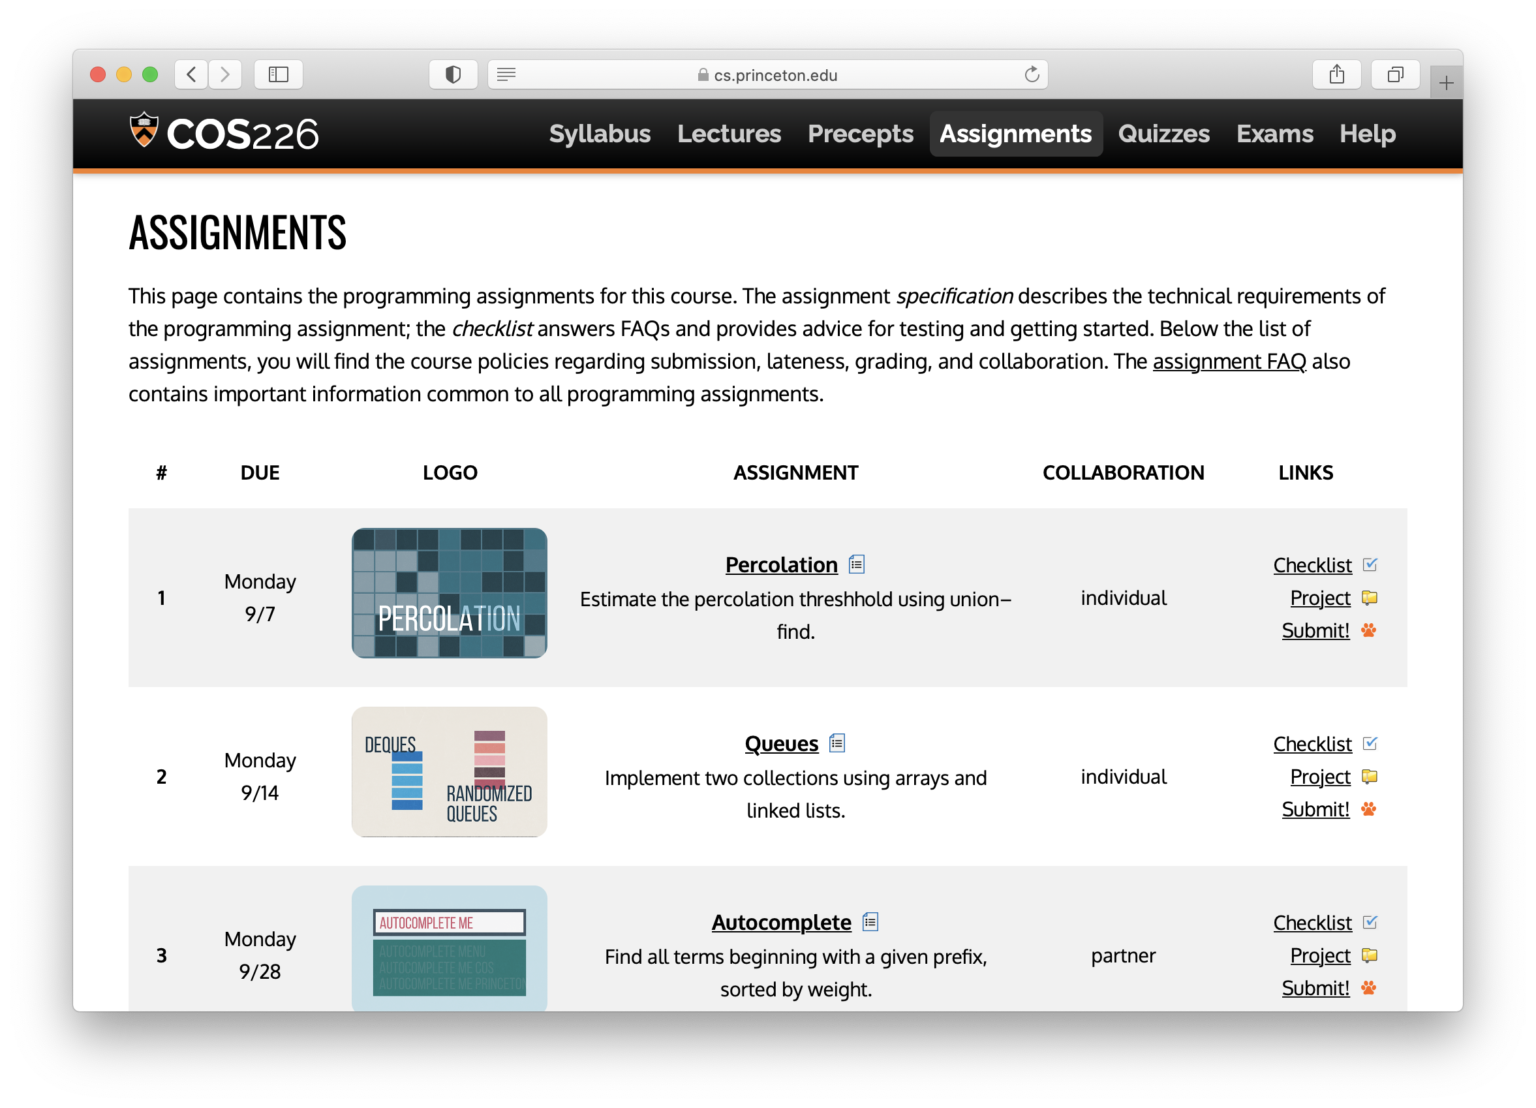Click the checkmark icon beside Autocomplete's Checklist
The height and width of the screenshot is (1108, 1536).
coord(1370,921)
